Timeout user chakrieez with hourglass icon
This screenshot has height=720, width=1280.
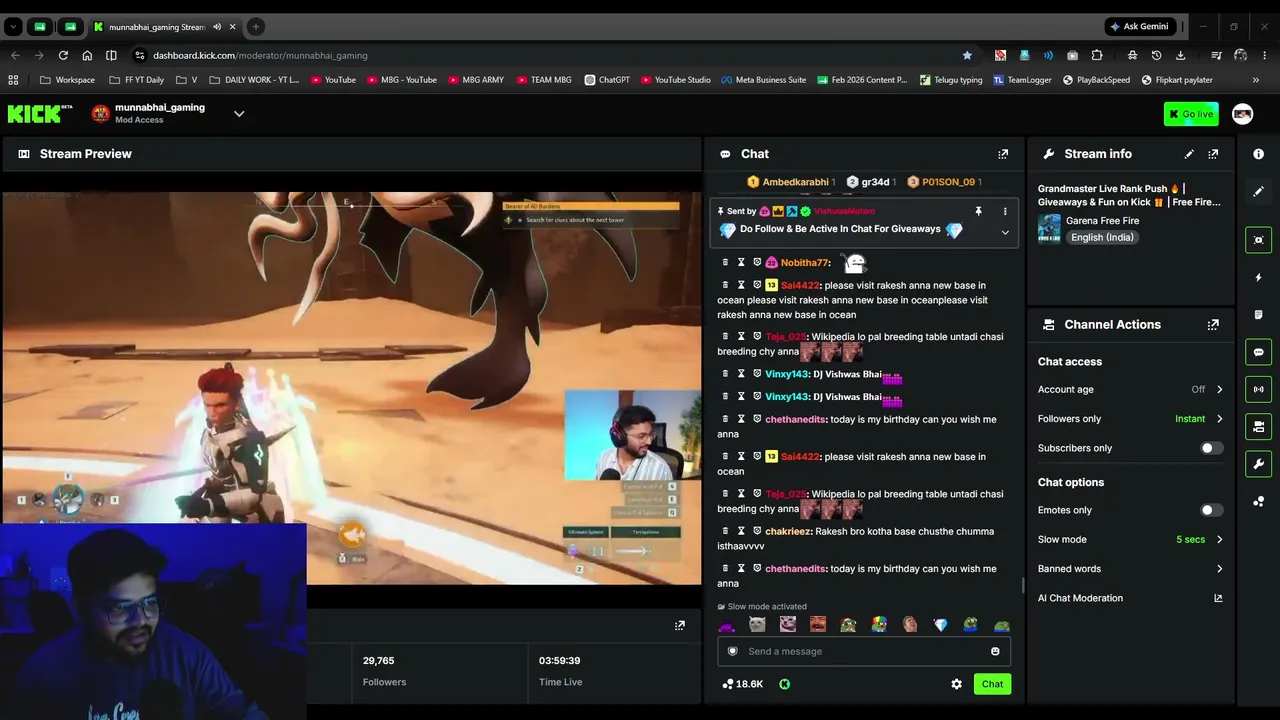741,531
